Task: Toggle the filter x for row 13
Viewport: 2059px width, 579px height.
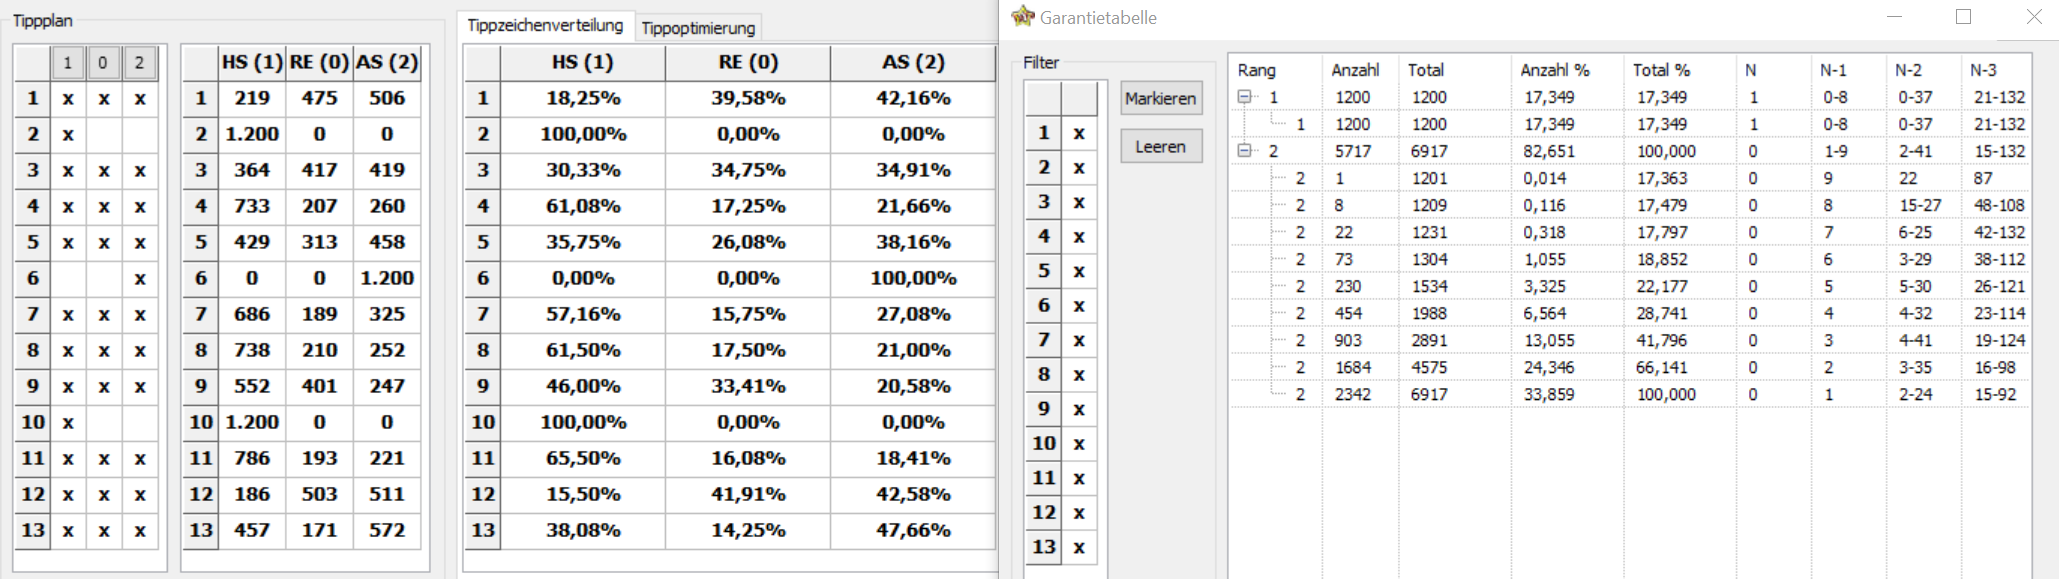Action: [x=1079, y=547]
